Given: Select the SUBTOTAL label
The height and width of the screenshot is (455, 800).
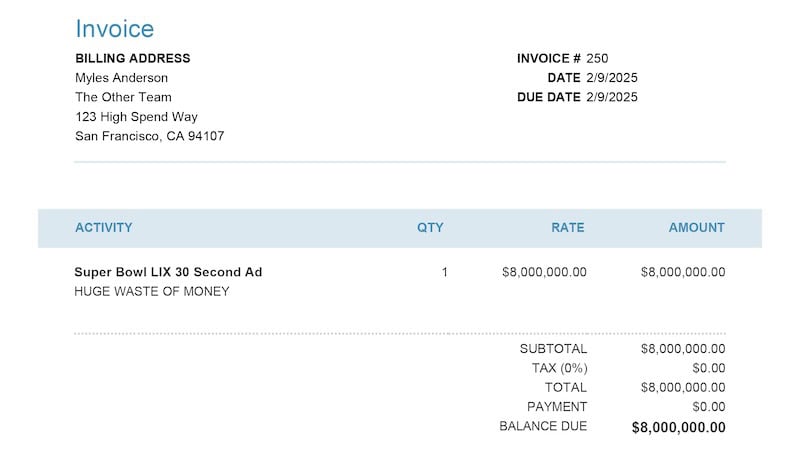Looking at the screenshot, I should [553, 349].
